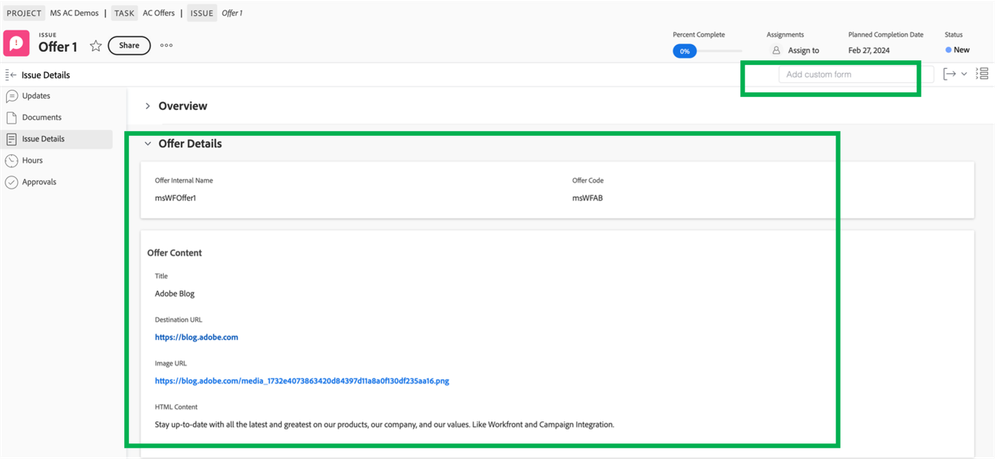Image resolution: width=998 pixels, height=462 pixels.
Task: Select the Issue Details sidebar item
Action: (43, 139)
